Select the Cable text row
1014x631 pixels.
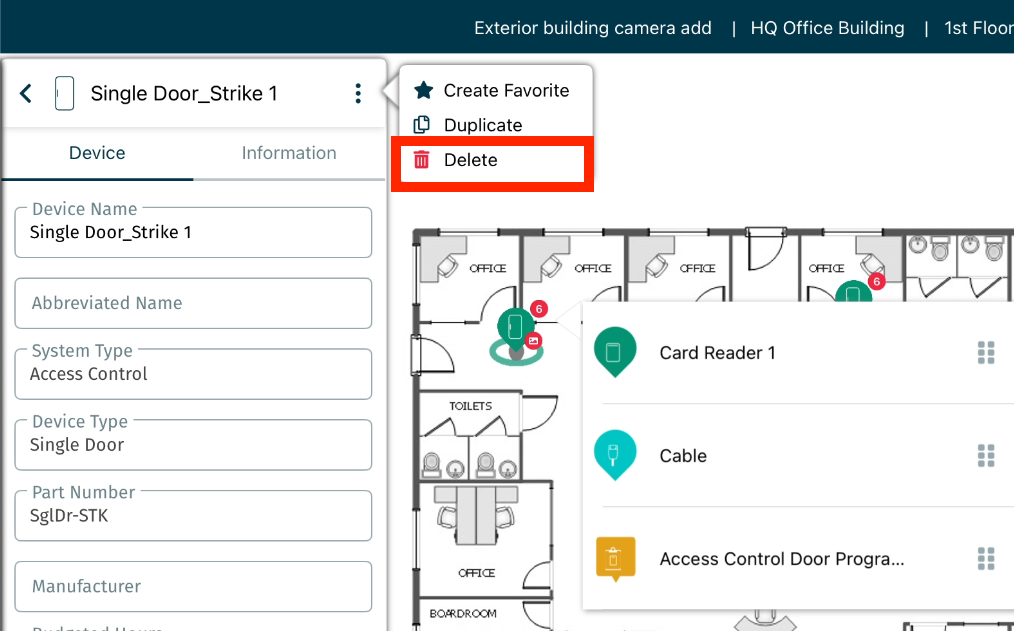tap(683, 456)
